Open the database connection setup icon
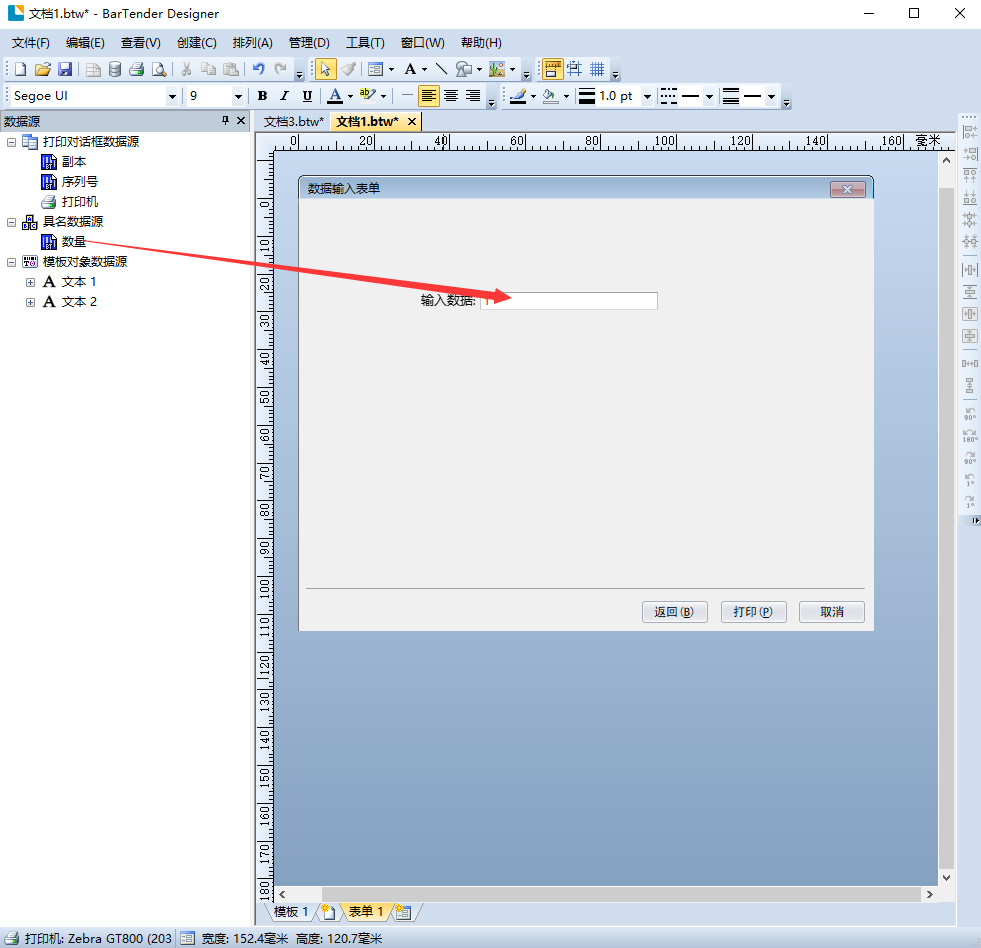This screenshot has height=948, width=981. [x=115, y=69]
